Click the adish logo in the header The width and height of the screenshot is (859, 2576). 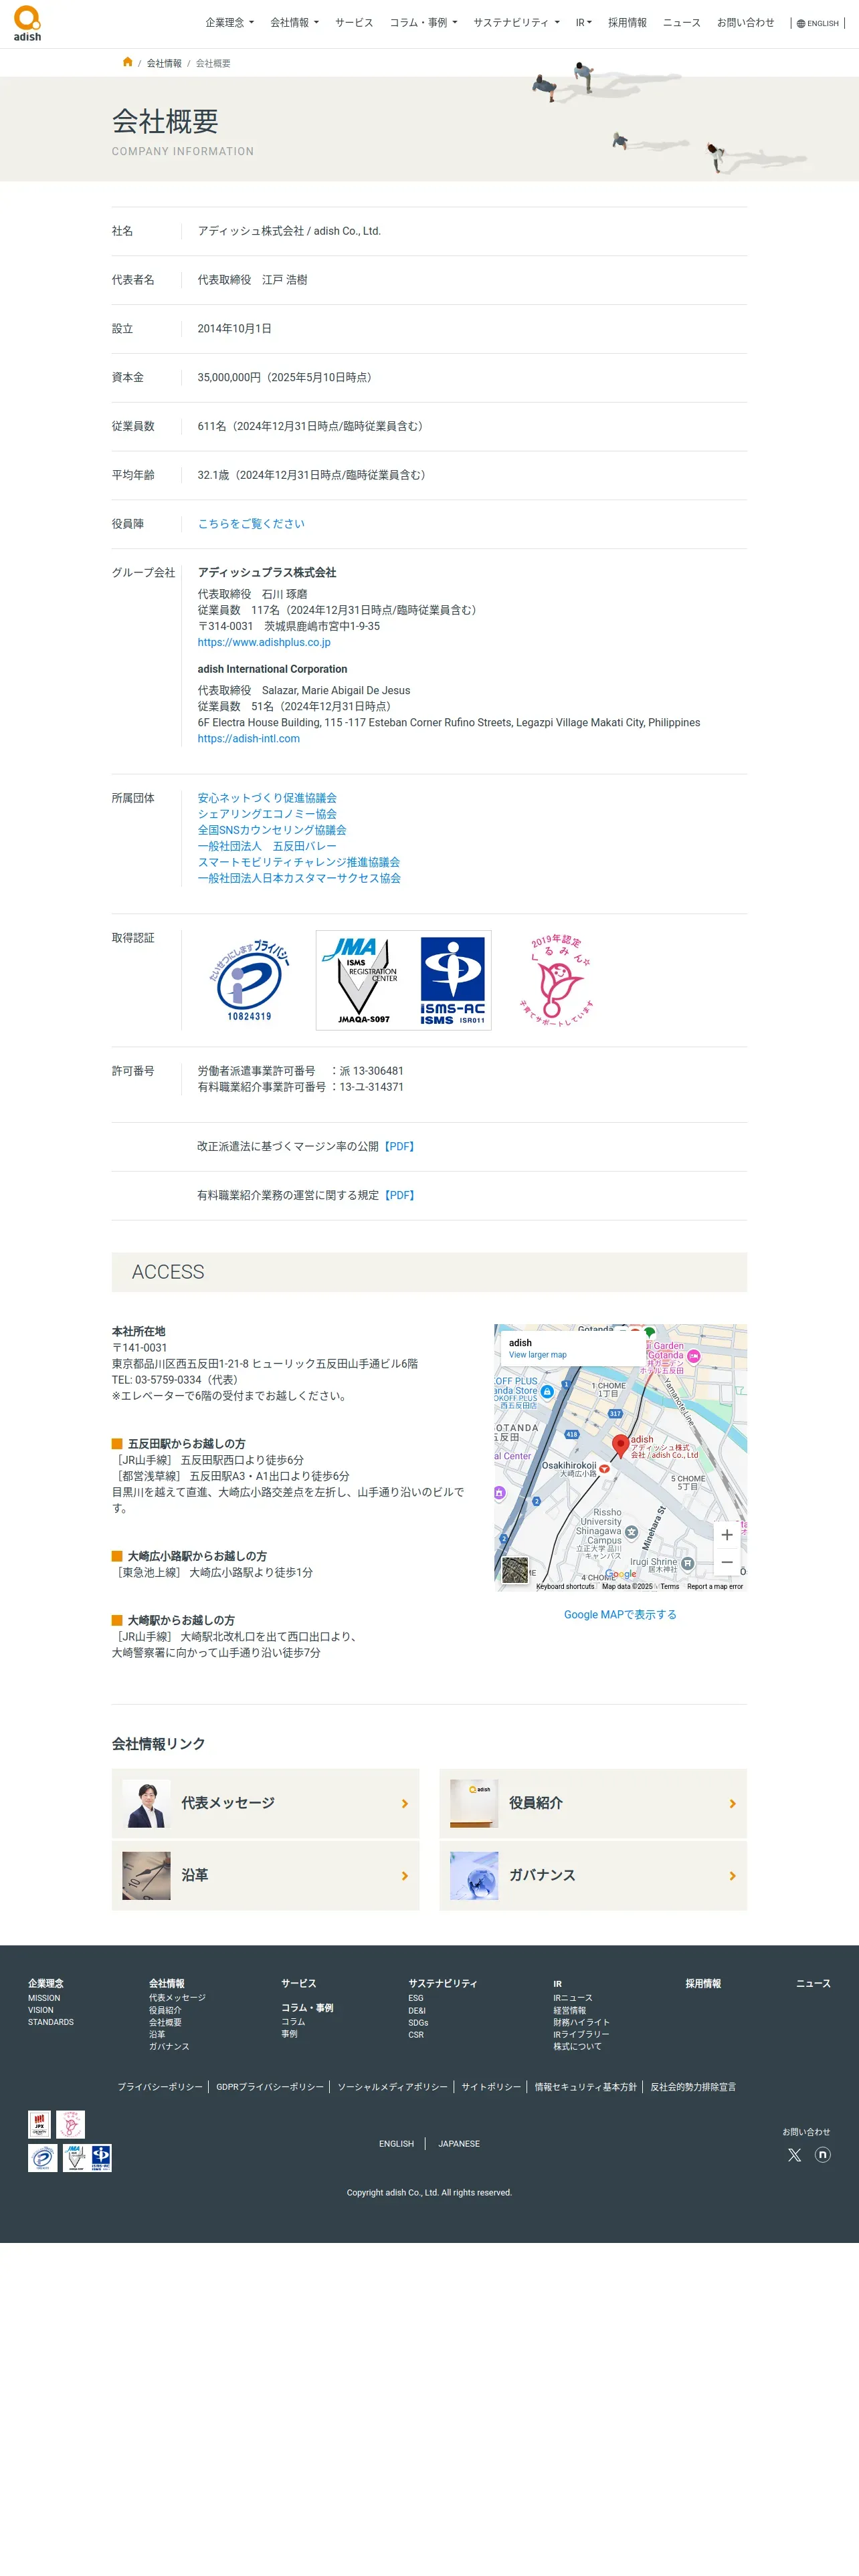click(27, 23)
